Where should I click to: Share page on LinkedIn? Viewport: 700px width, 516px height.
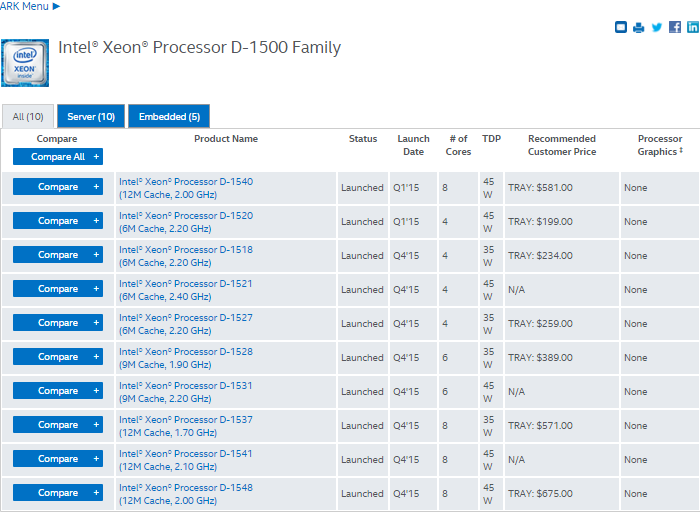[693, 27]
